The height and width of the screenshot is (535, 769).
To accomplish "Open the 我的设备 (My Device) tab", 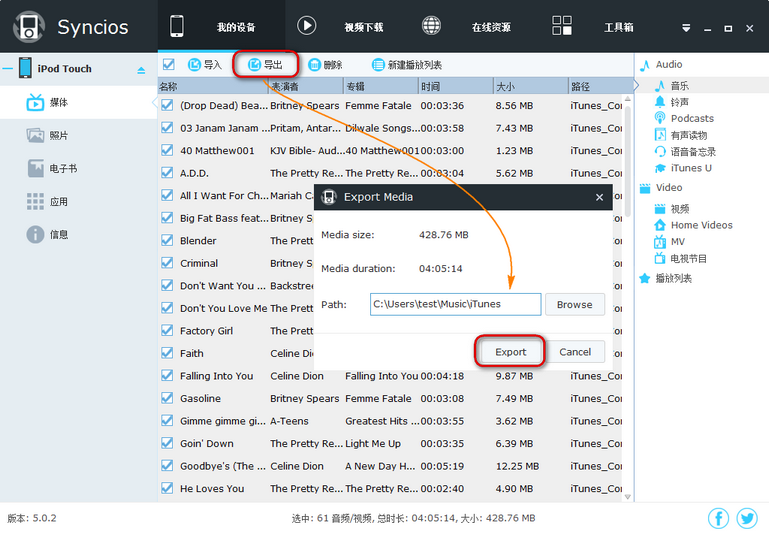I will pos(221,26).
